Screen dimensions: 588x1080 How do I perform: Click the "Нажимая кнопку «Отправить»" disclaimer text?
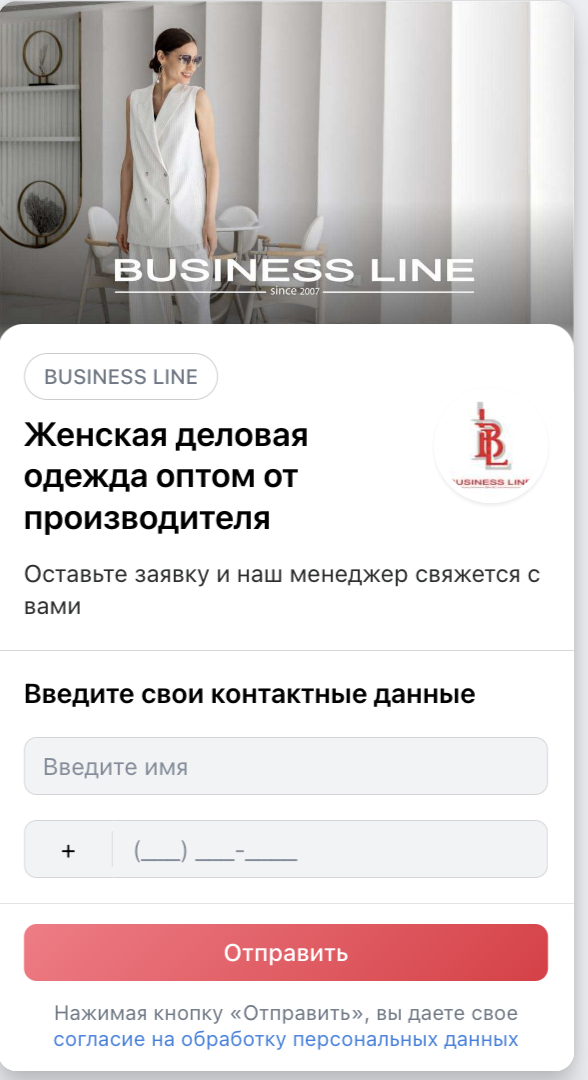point(286,1013)
